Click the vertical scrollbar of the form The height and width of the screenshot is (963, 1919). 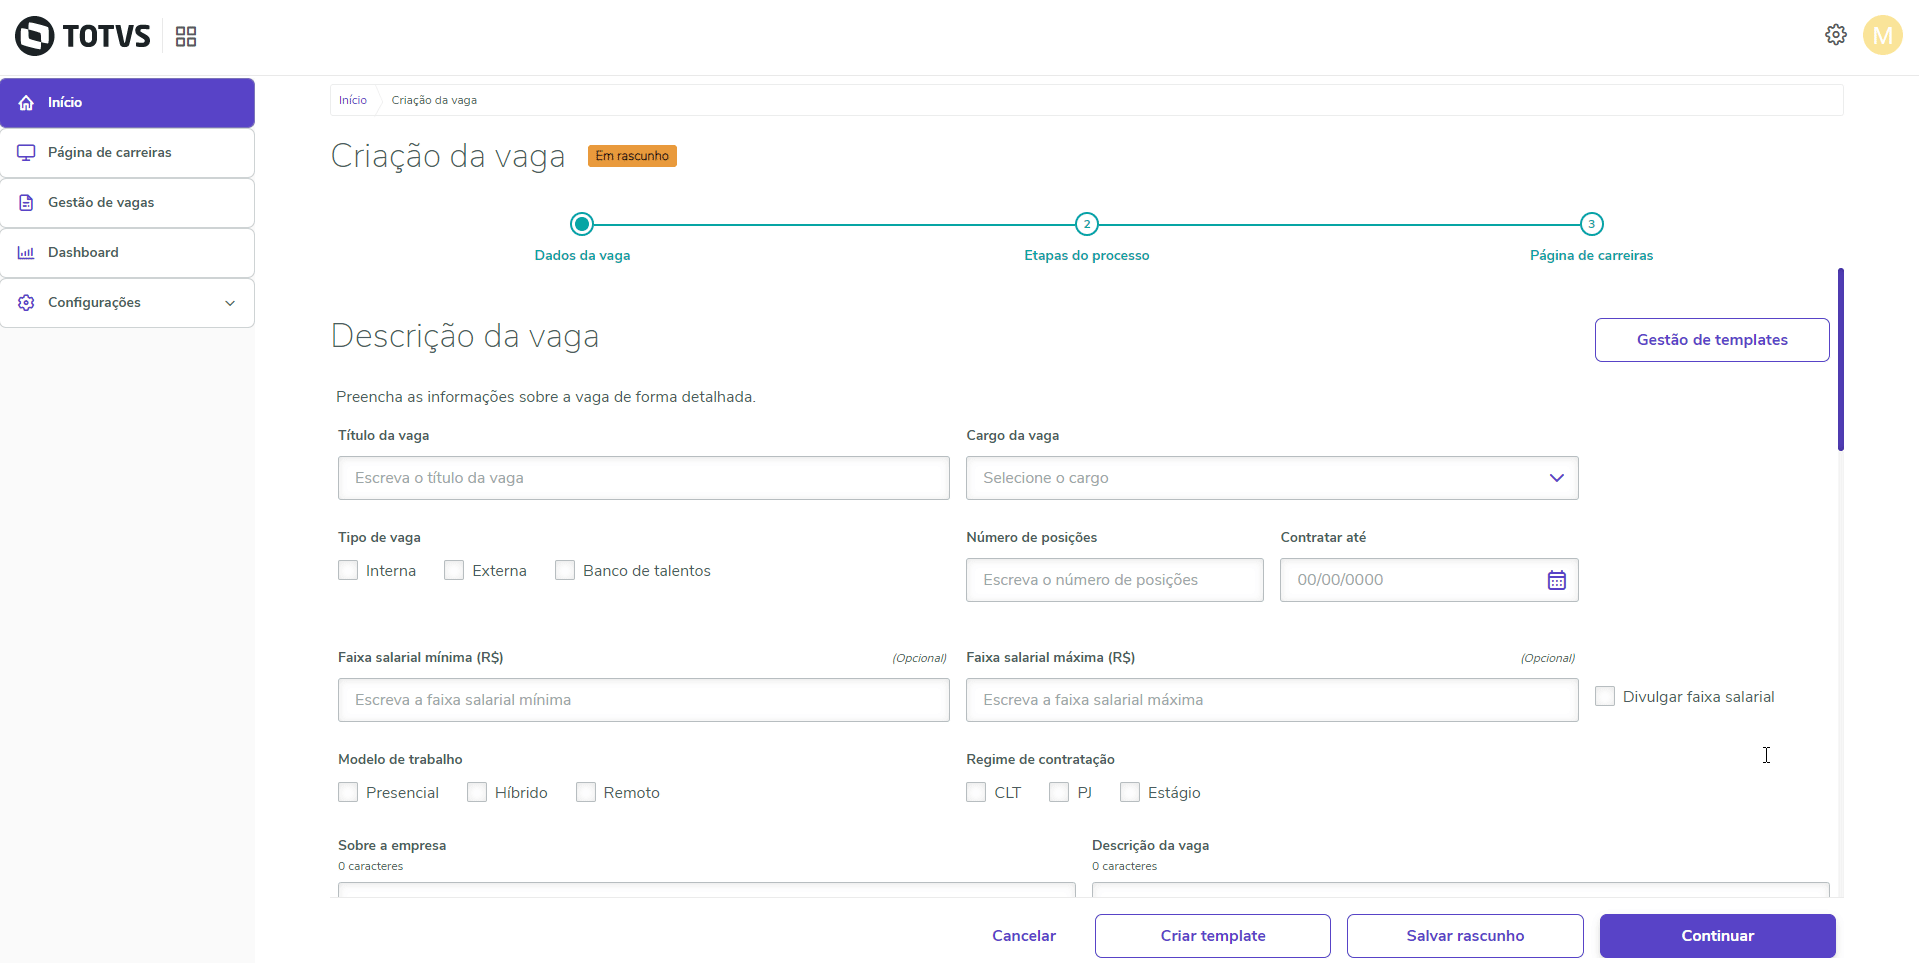(1840, 360)
